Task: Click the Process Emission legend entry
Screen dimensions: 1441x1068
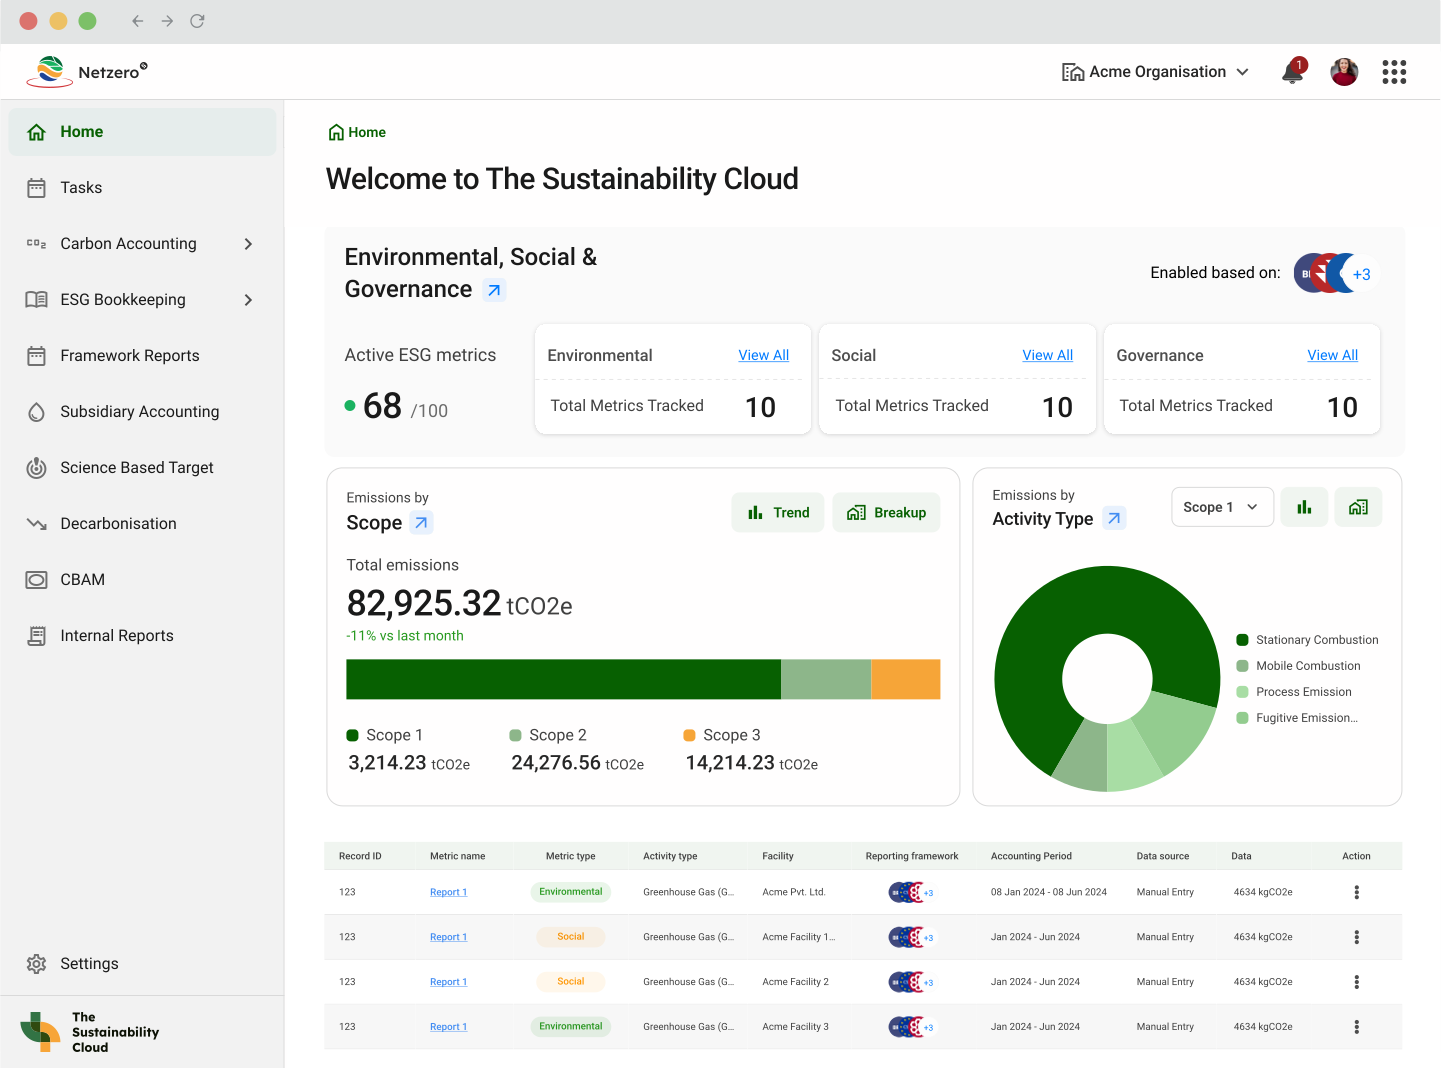Action: [1294, 692]
